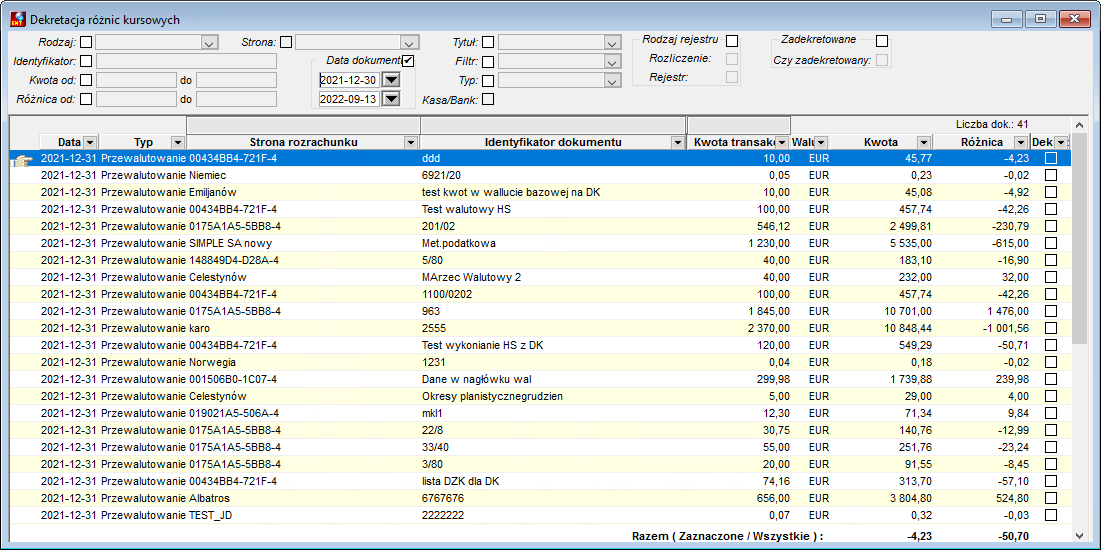
Task: Open the Dek column filter arrow
Action: coord(1060,143)
